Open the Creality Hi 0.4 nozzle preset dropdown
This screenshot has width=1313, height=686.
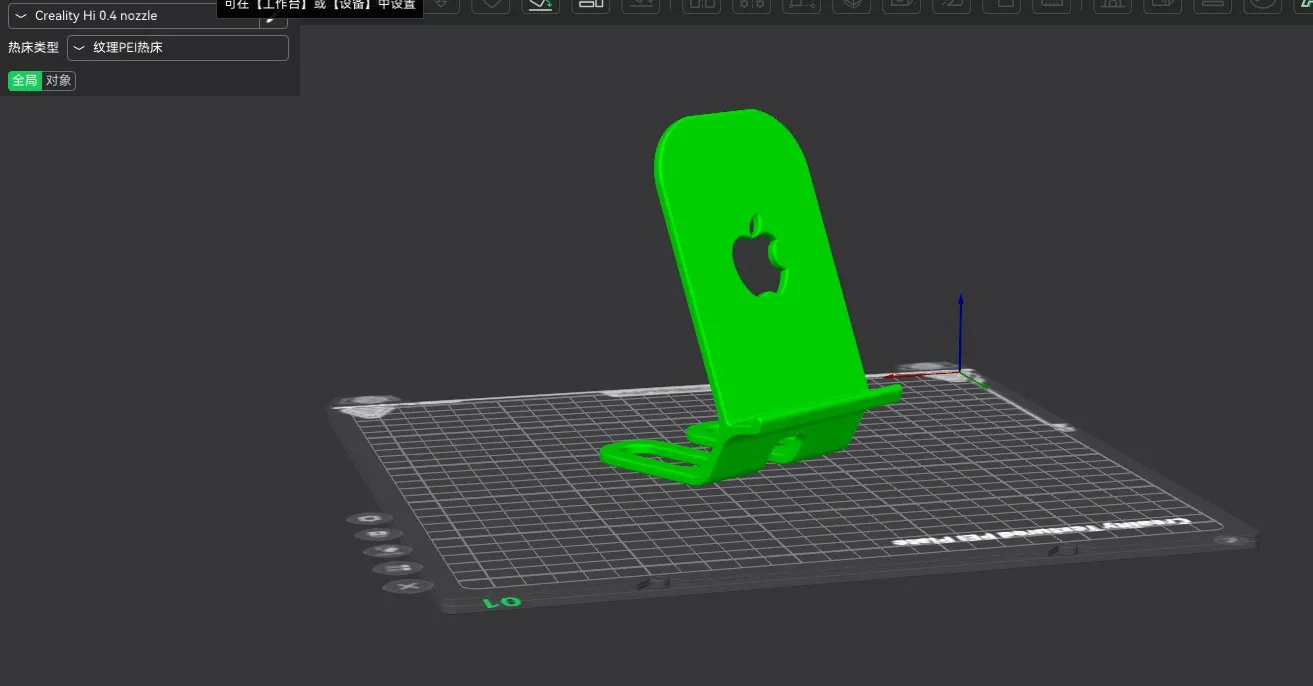(133, 16)
